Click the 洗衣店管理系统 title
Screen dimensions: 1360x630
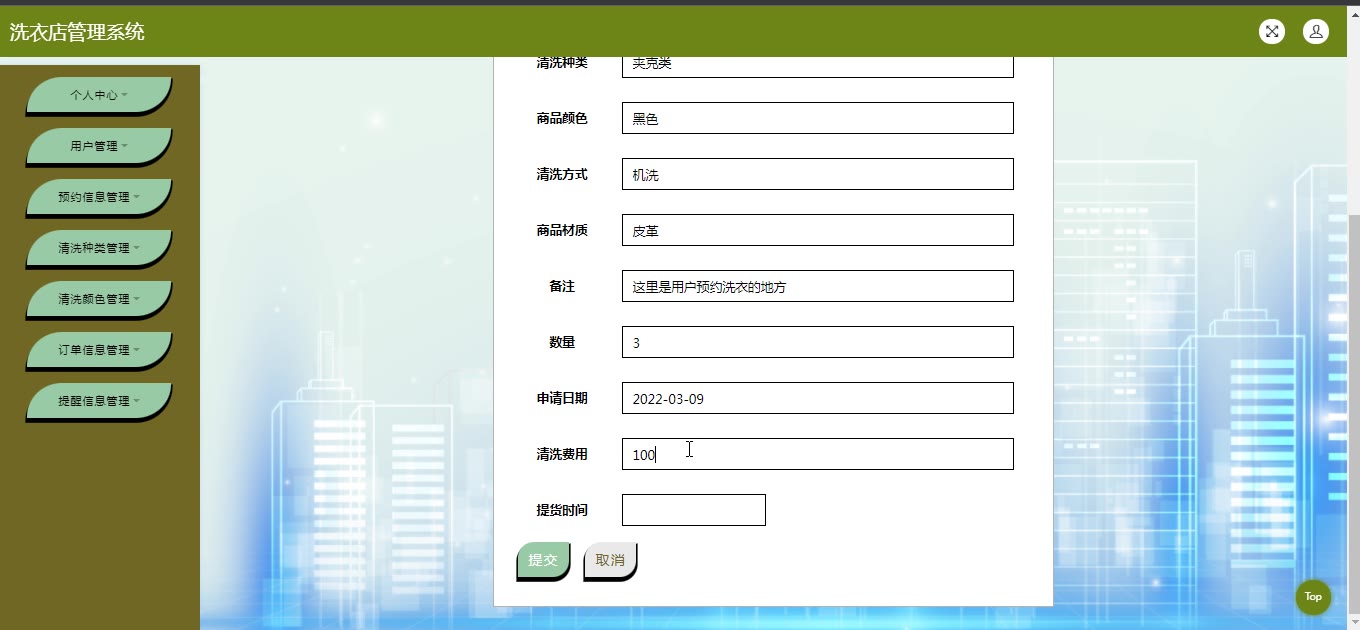point(77,32)
